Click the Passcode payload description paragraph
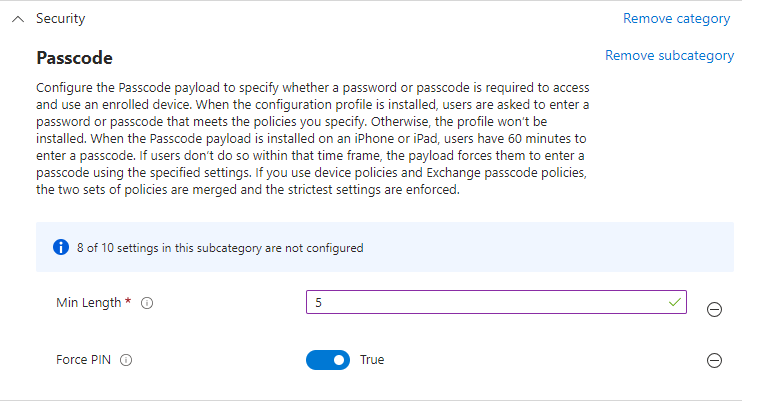Screen dimensions: 764x402 coord(313,138)
